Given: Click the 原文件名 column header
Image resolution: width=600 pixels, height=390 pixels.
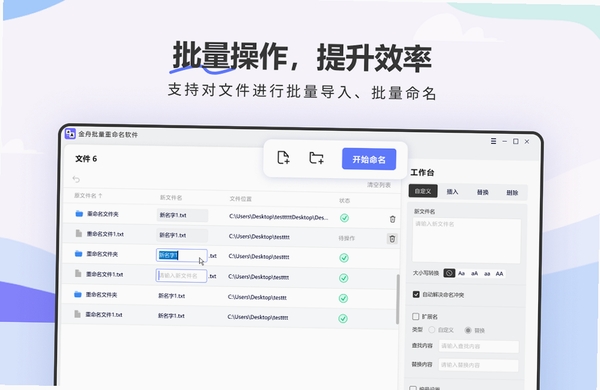Looking at the screenshot, I should (x=85, y=196).
